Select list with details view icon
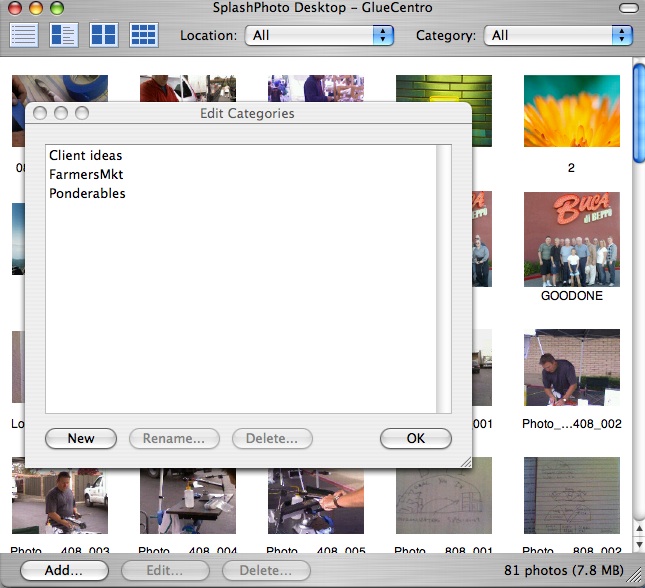 click(x=64, y=34)
